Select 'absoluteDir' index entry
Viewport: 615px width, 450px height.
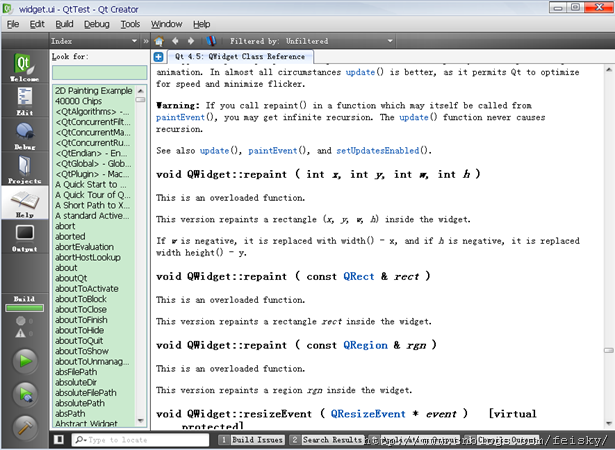coord(94,383)
